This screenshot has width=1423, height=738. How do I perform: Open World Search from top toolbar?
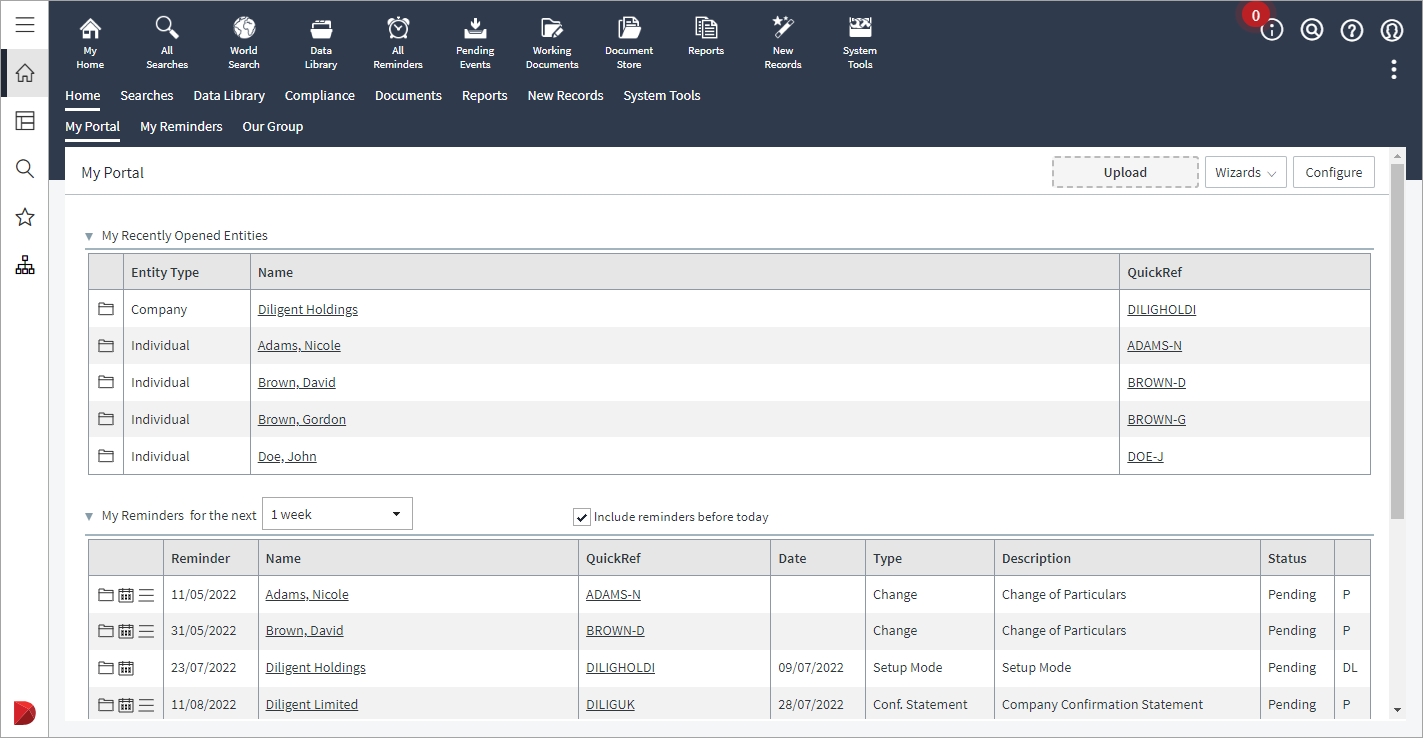pyautogui.click(x=243, y=43)
